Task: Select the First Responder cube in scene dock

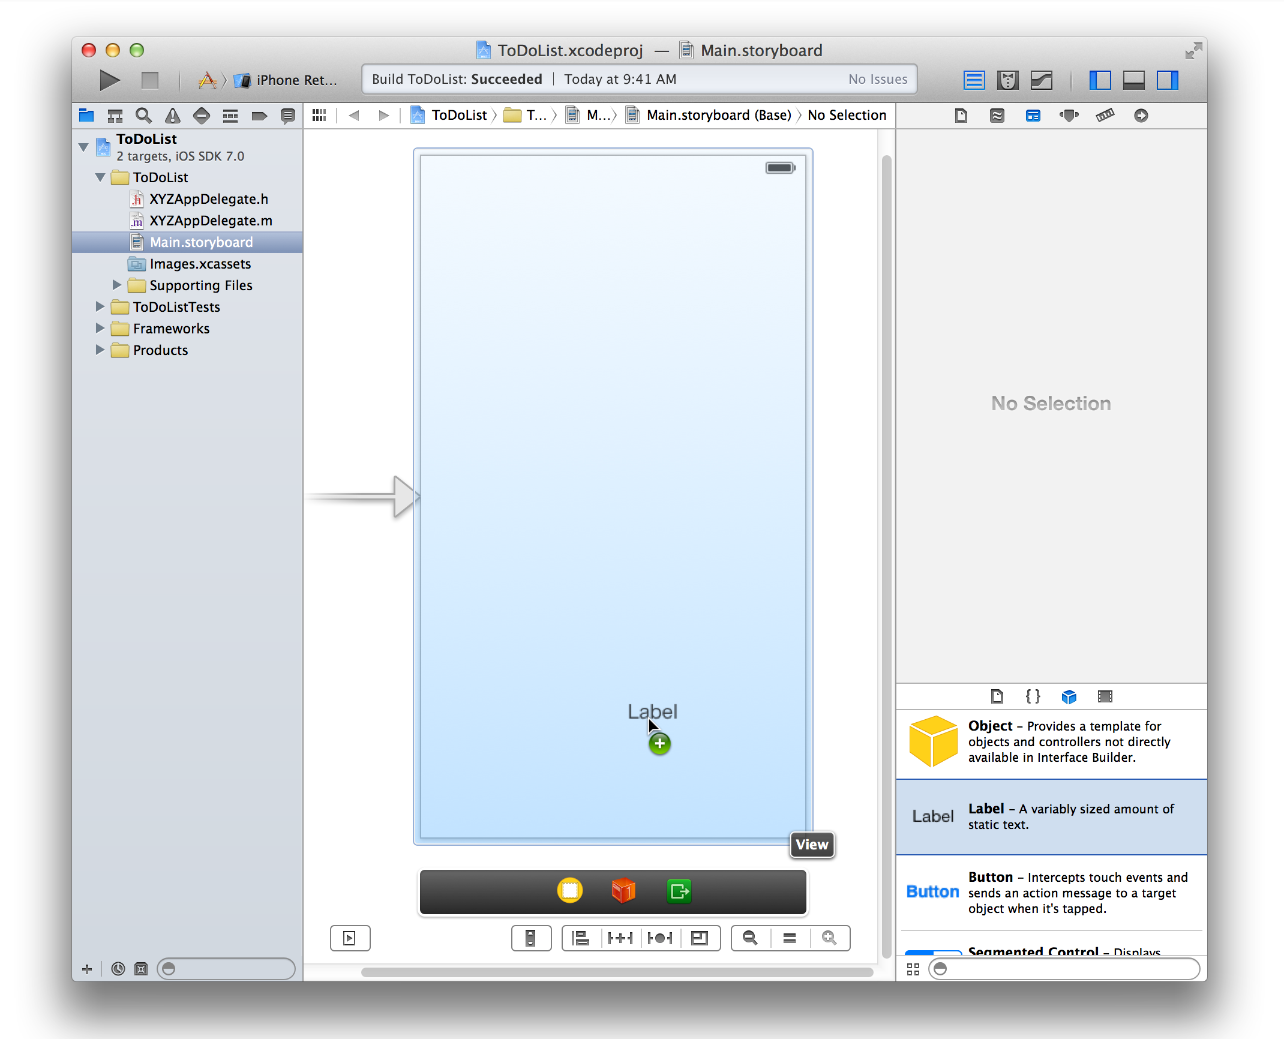Action: tap(623, 890)
